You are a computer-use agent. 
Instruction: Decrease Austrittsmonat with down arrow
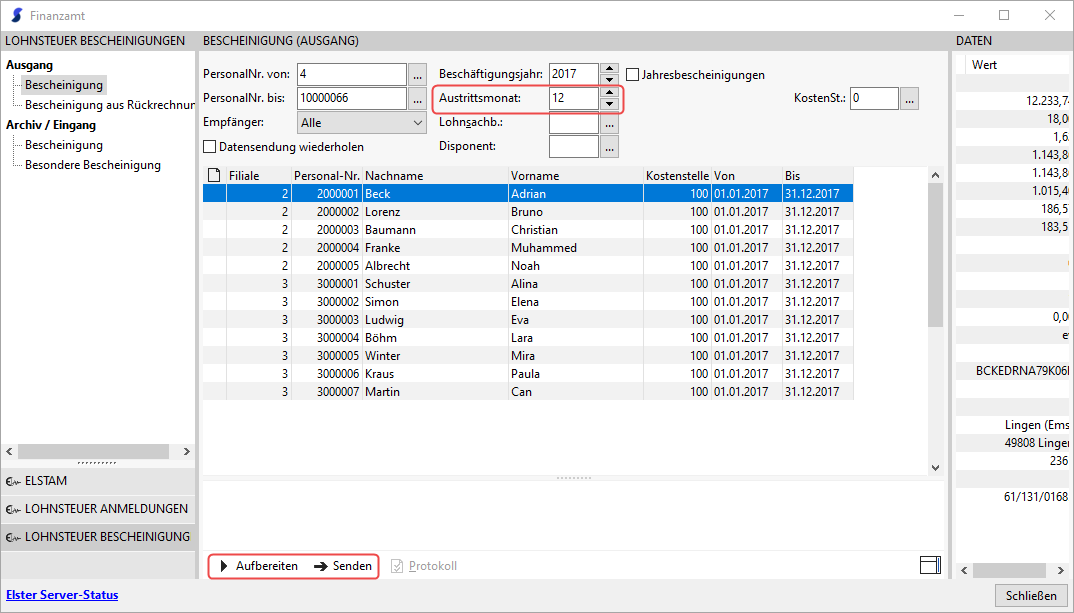click(608, 104)
